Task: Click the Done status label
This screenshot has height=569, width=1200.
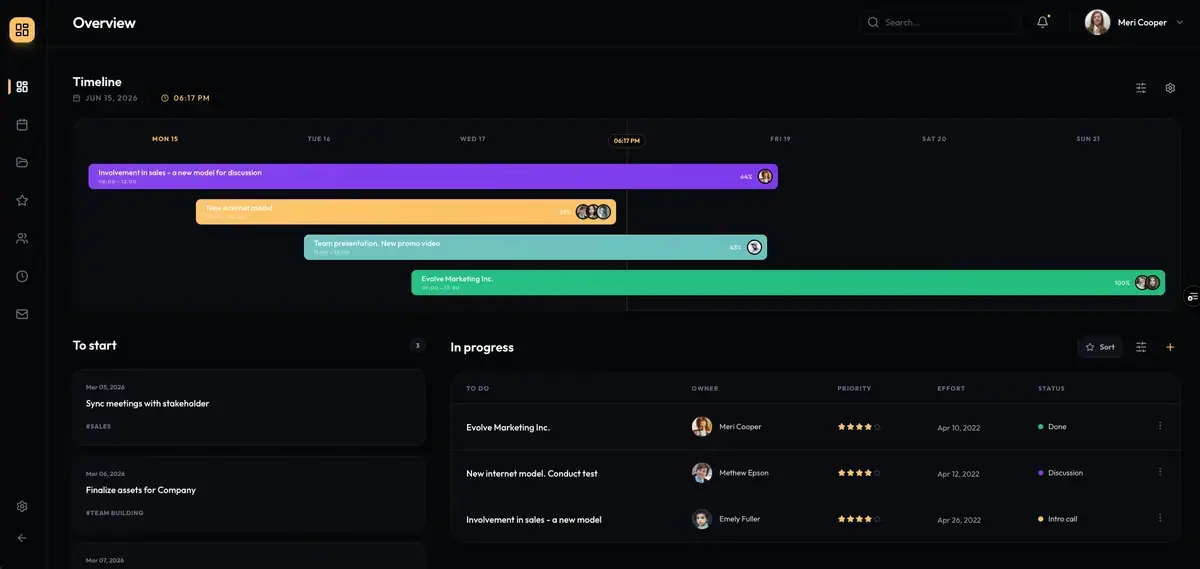Action: pyautogui.click(x=1057, y=427)
